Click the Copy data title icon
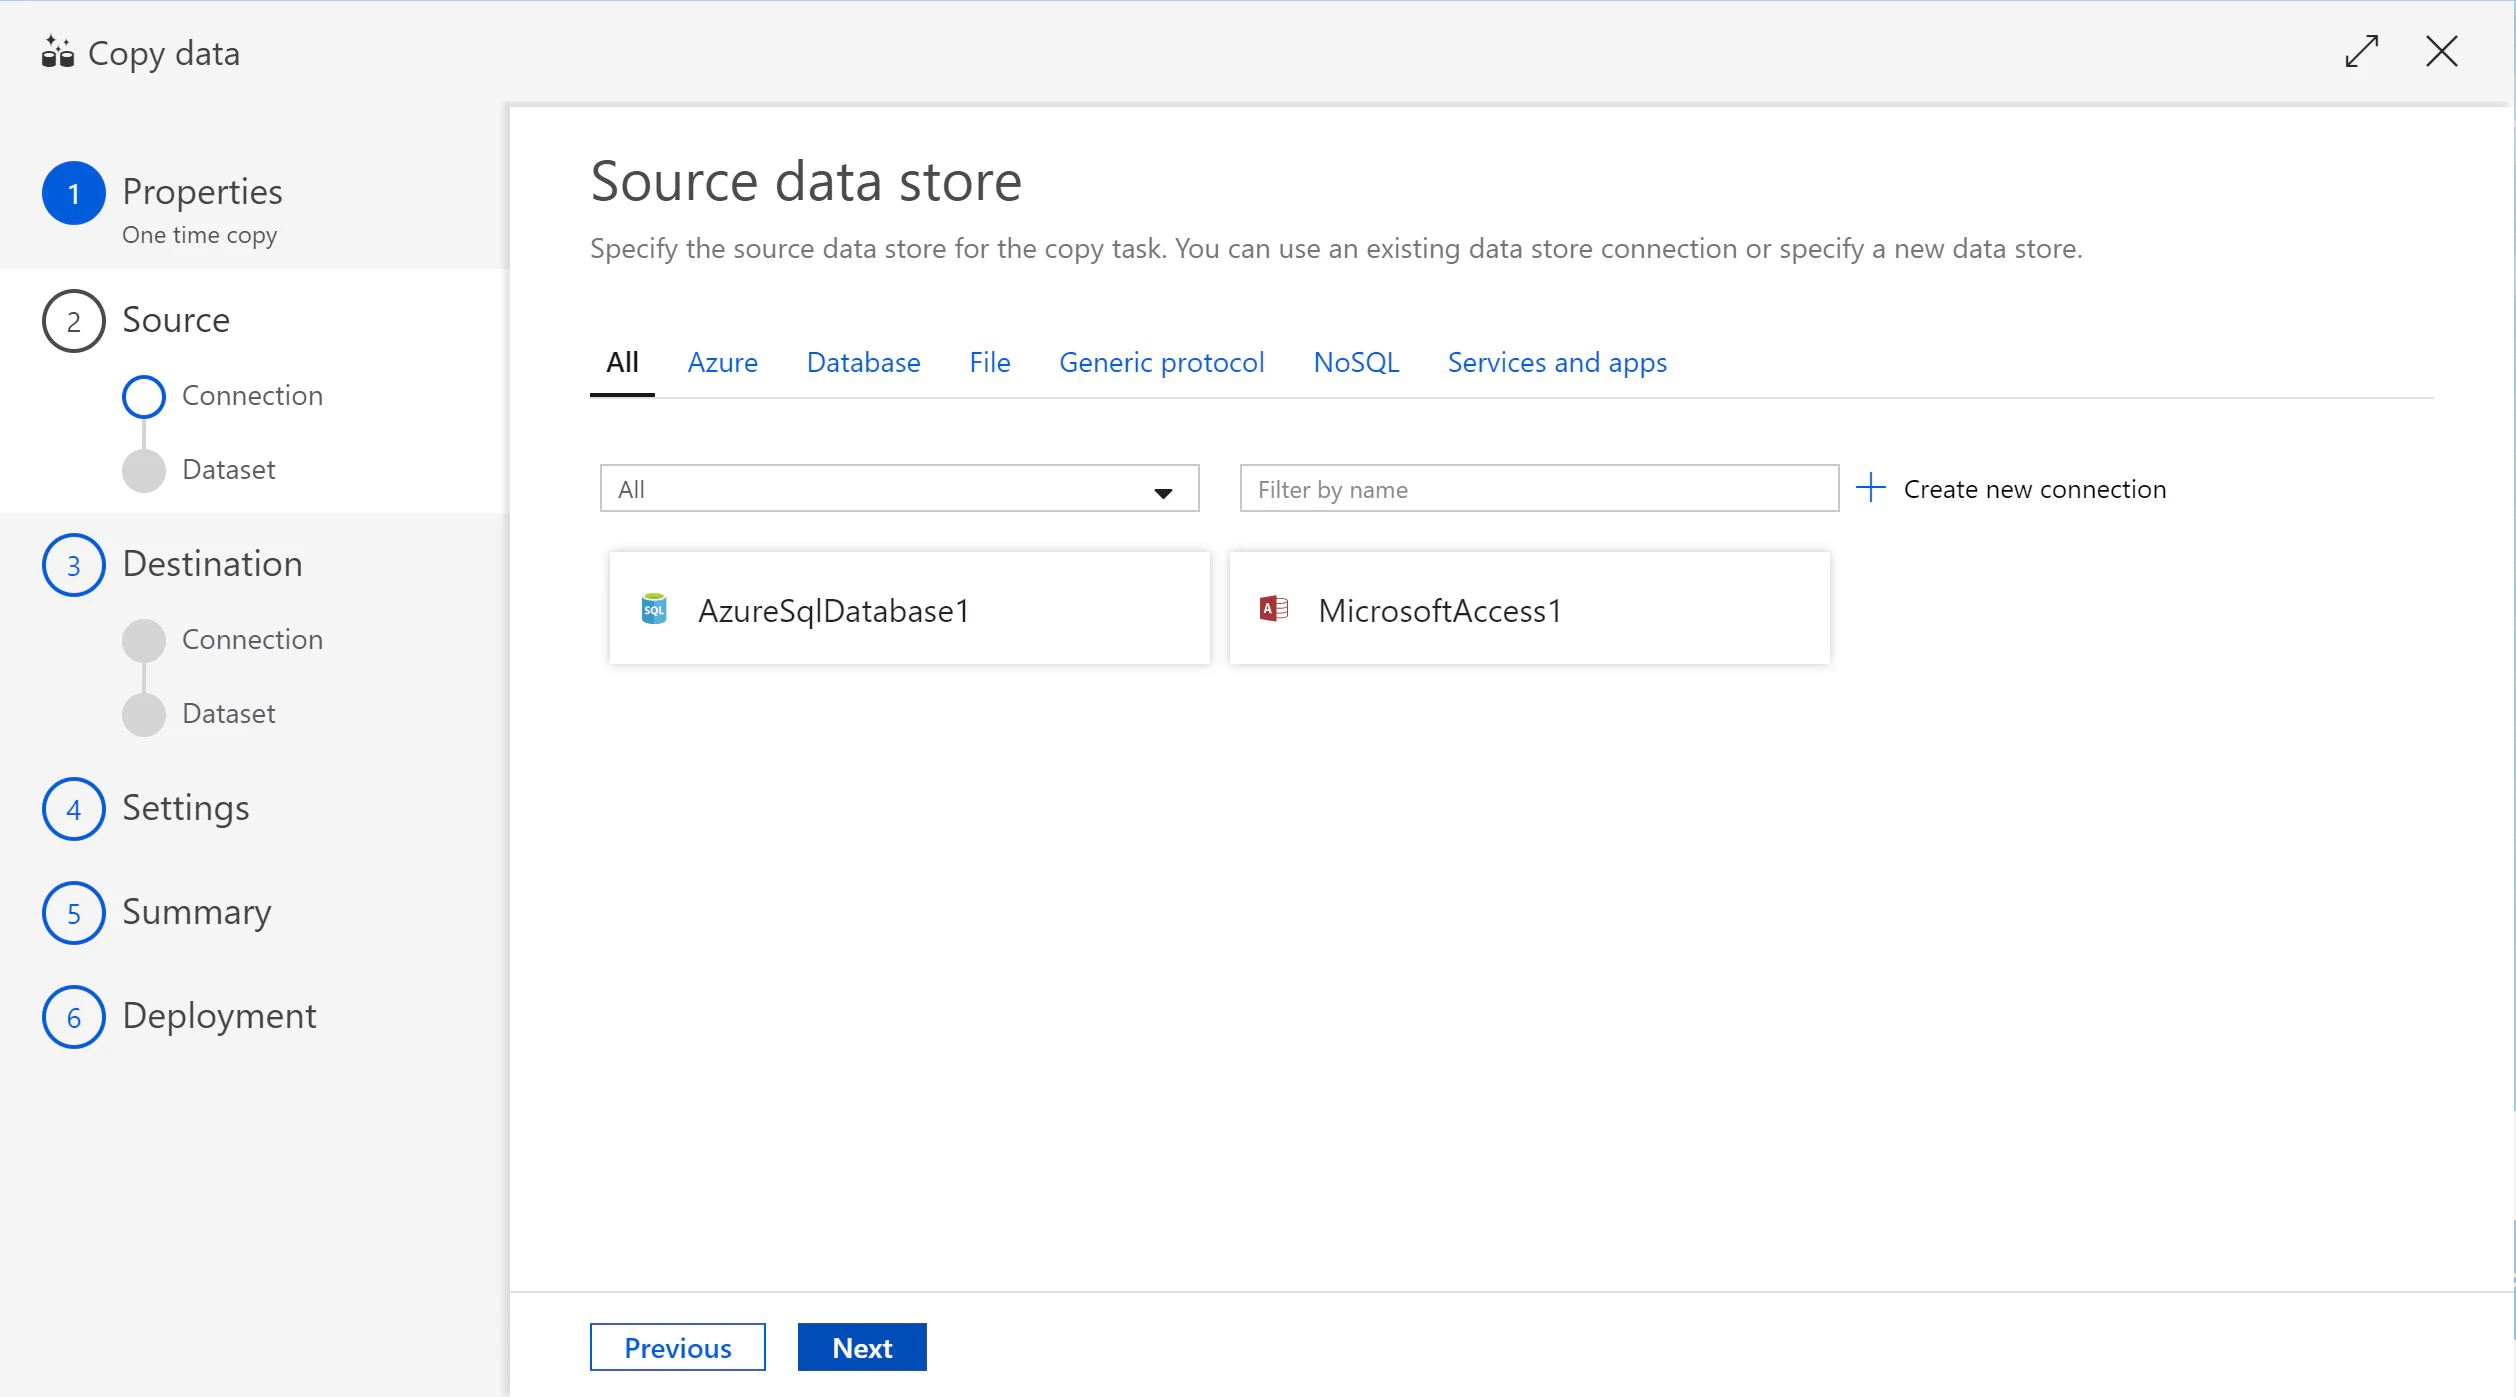The image size is (2516, 1397). (57, 52)
